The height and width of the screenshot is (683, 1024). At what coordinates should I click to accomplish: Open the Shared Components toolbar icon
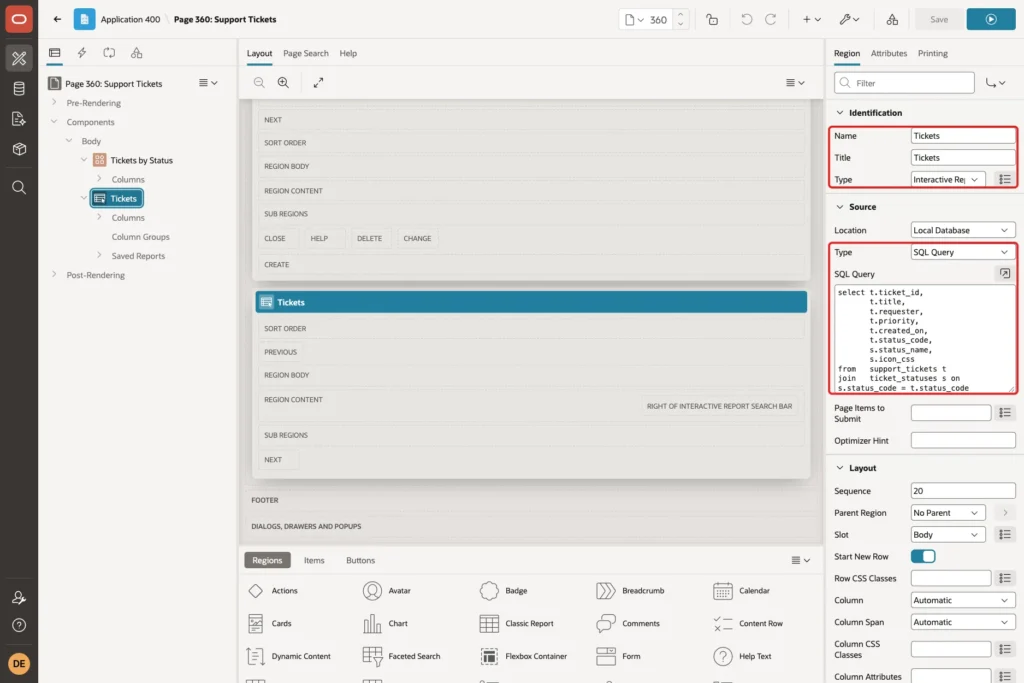click(x=892, y=20)
